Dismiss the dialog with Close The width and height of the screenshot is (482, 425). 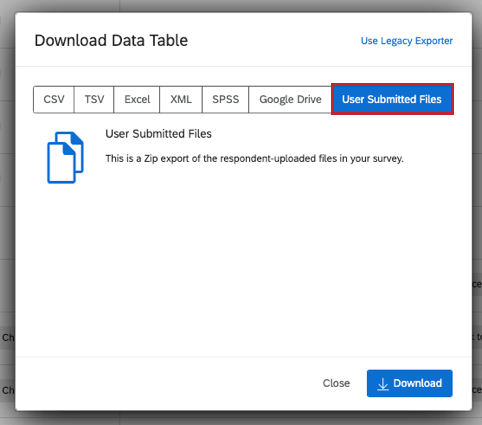(x=336, y=383)
